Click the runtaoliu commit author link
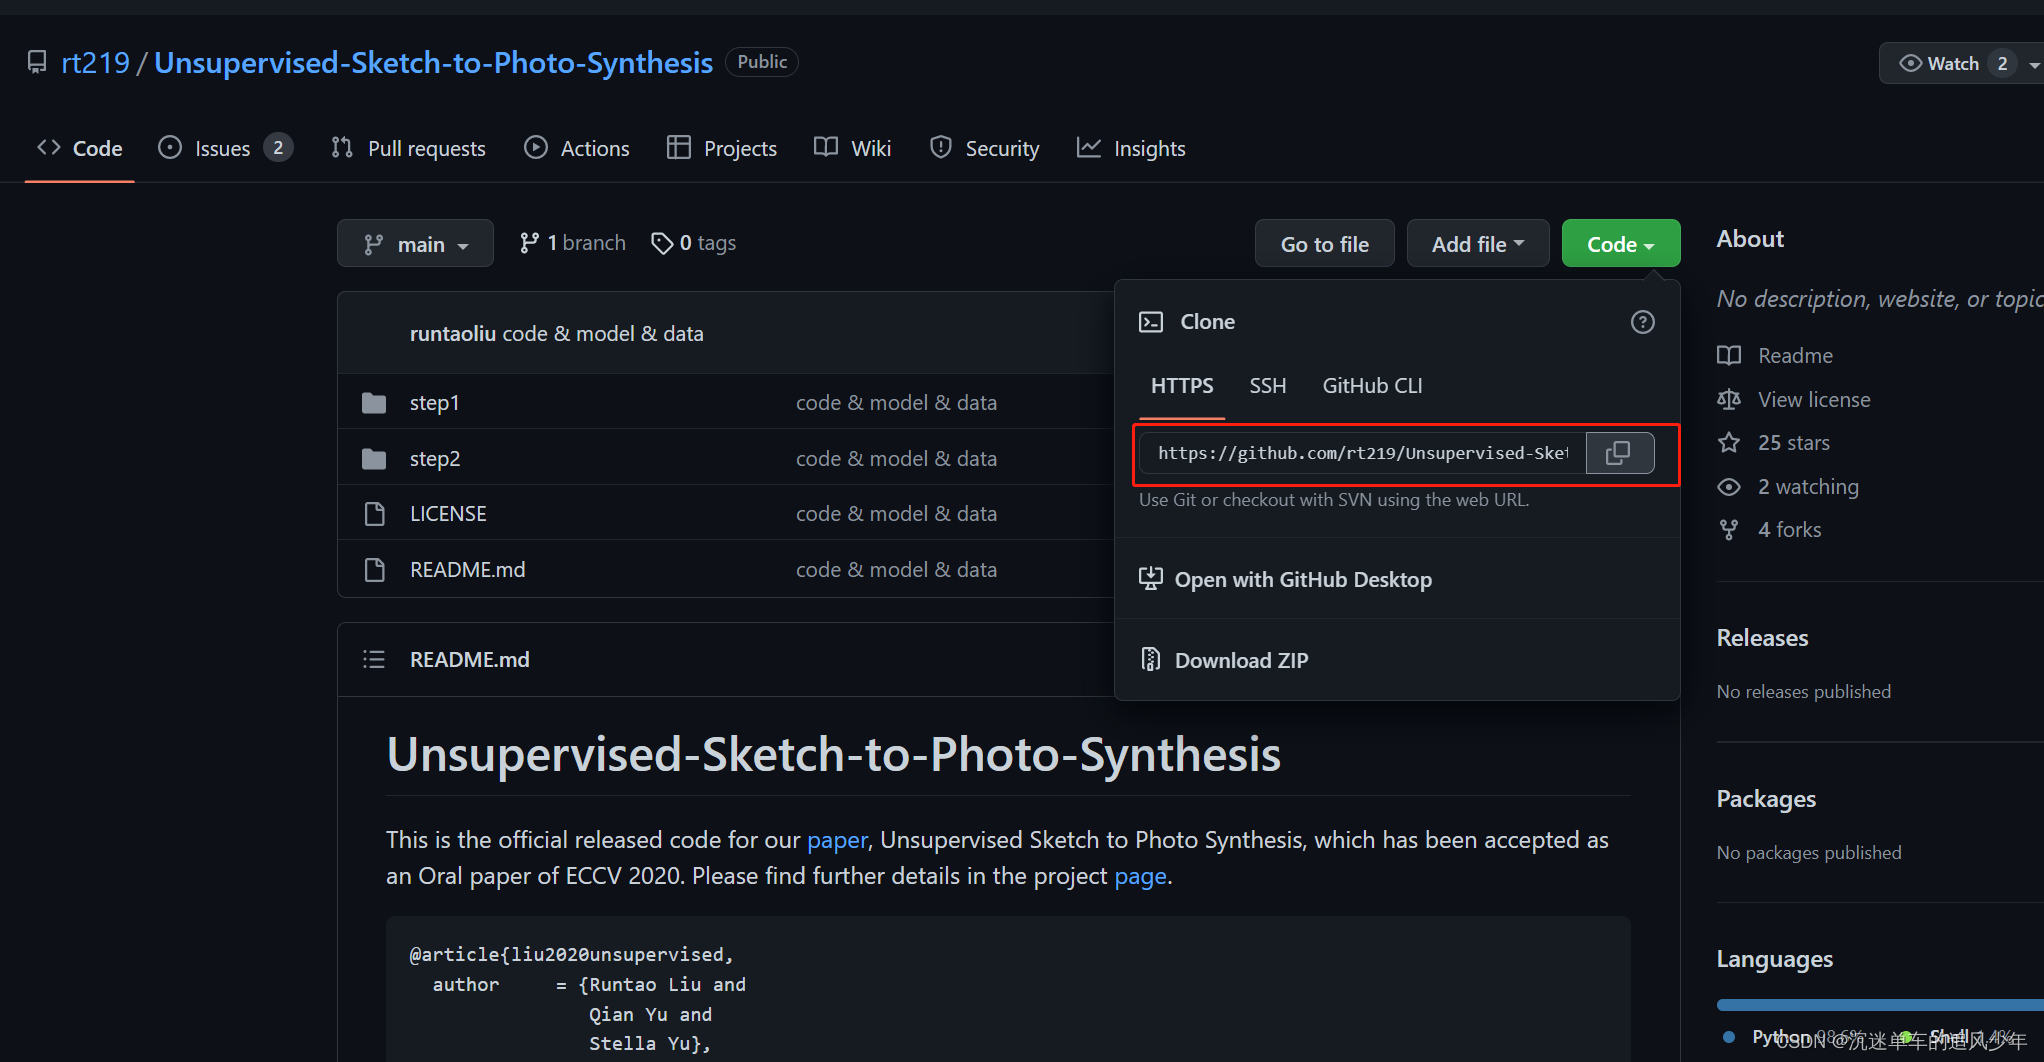This screenshot has width=2044, height=1062. [452, 334]
